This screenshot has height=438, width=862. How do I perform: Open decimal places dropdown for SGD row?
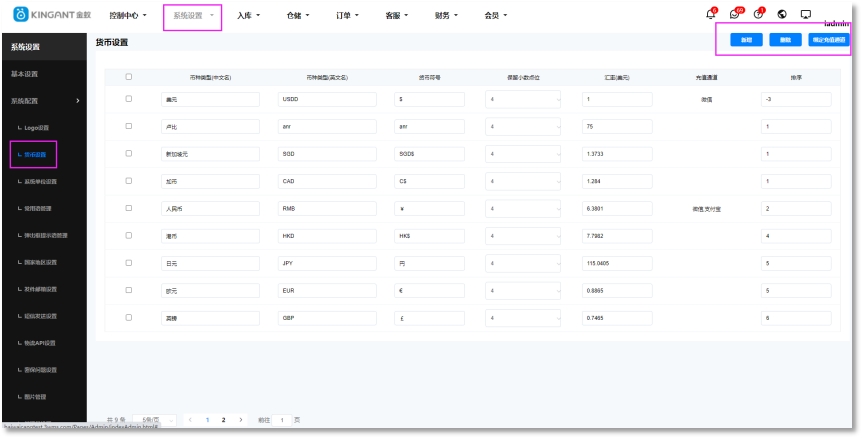click(x=524, y=154)
